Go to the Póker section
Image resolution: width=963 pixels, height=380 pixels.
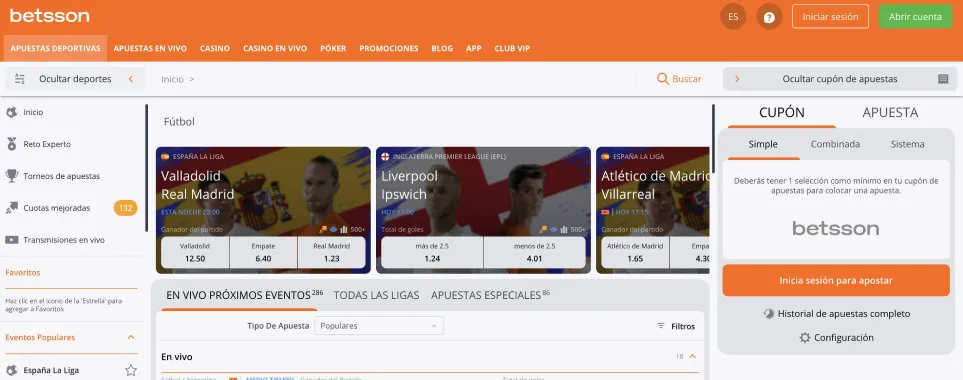point(333,48)
